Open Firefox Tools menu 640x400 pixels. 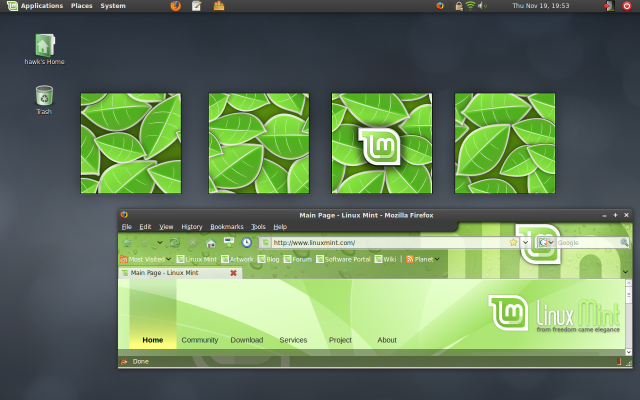pos(258,227)
